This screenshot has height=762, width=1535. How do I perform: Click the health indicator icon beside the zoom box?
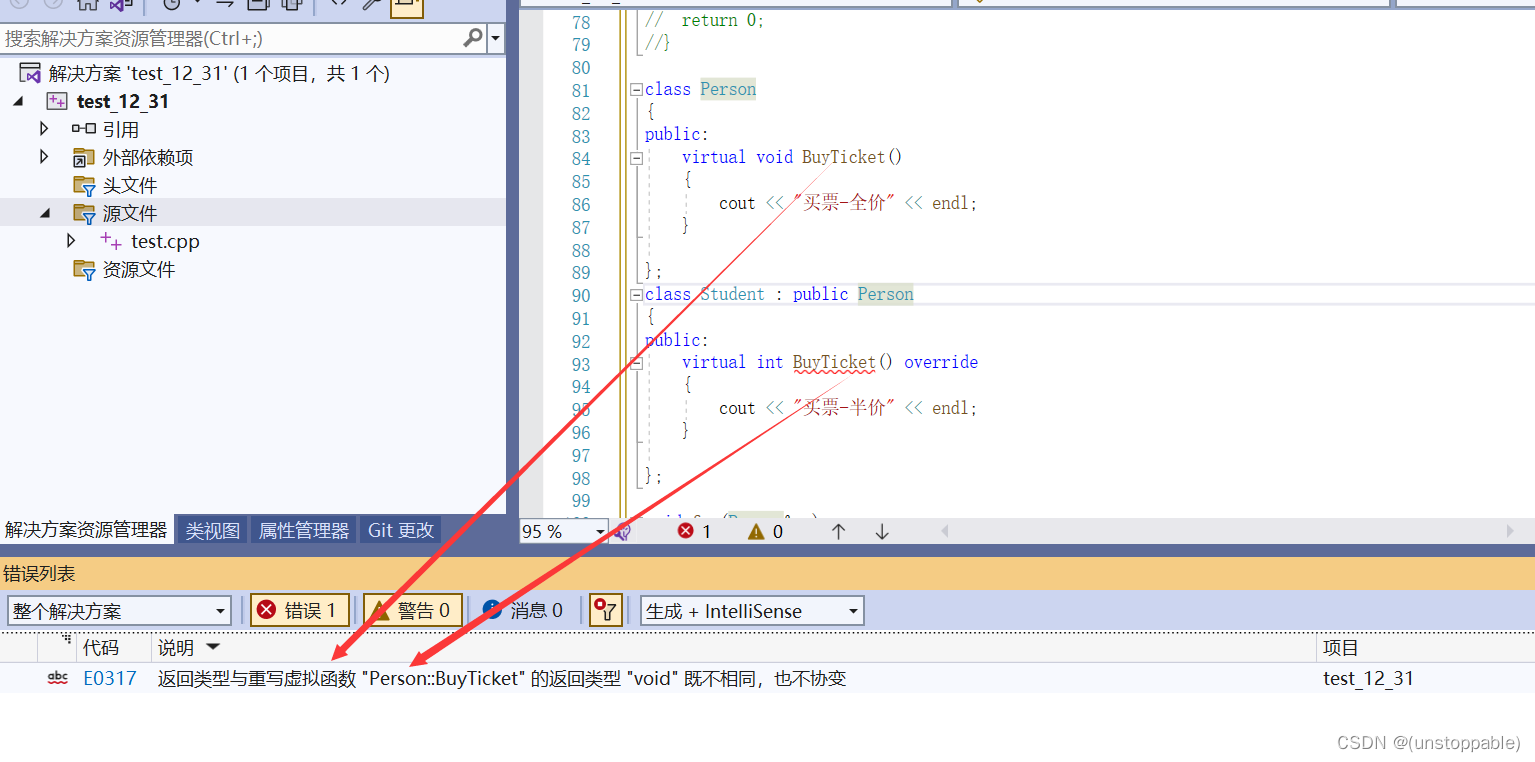(x=623, y=532)
